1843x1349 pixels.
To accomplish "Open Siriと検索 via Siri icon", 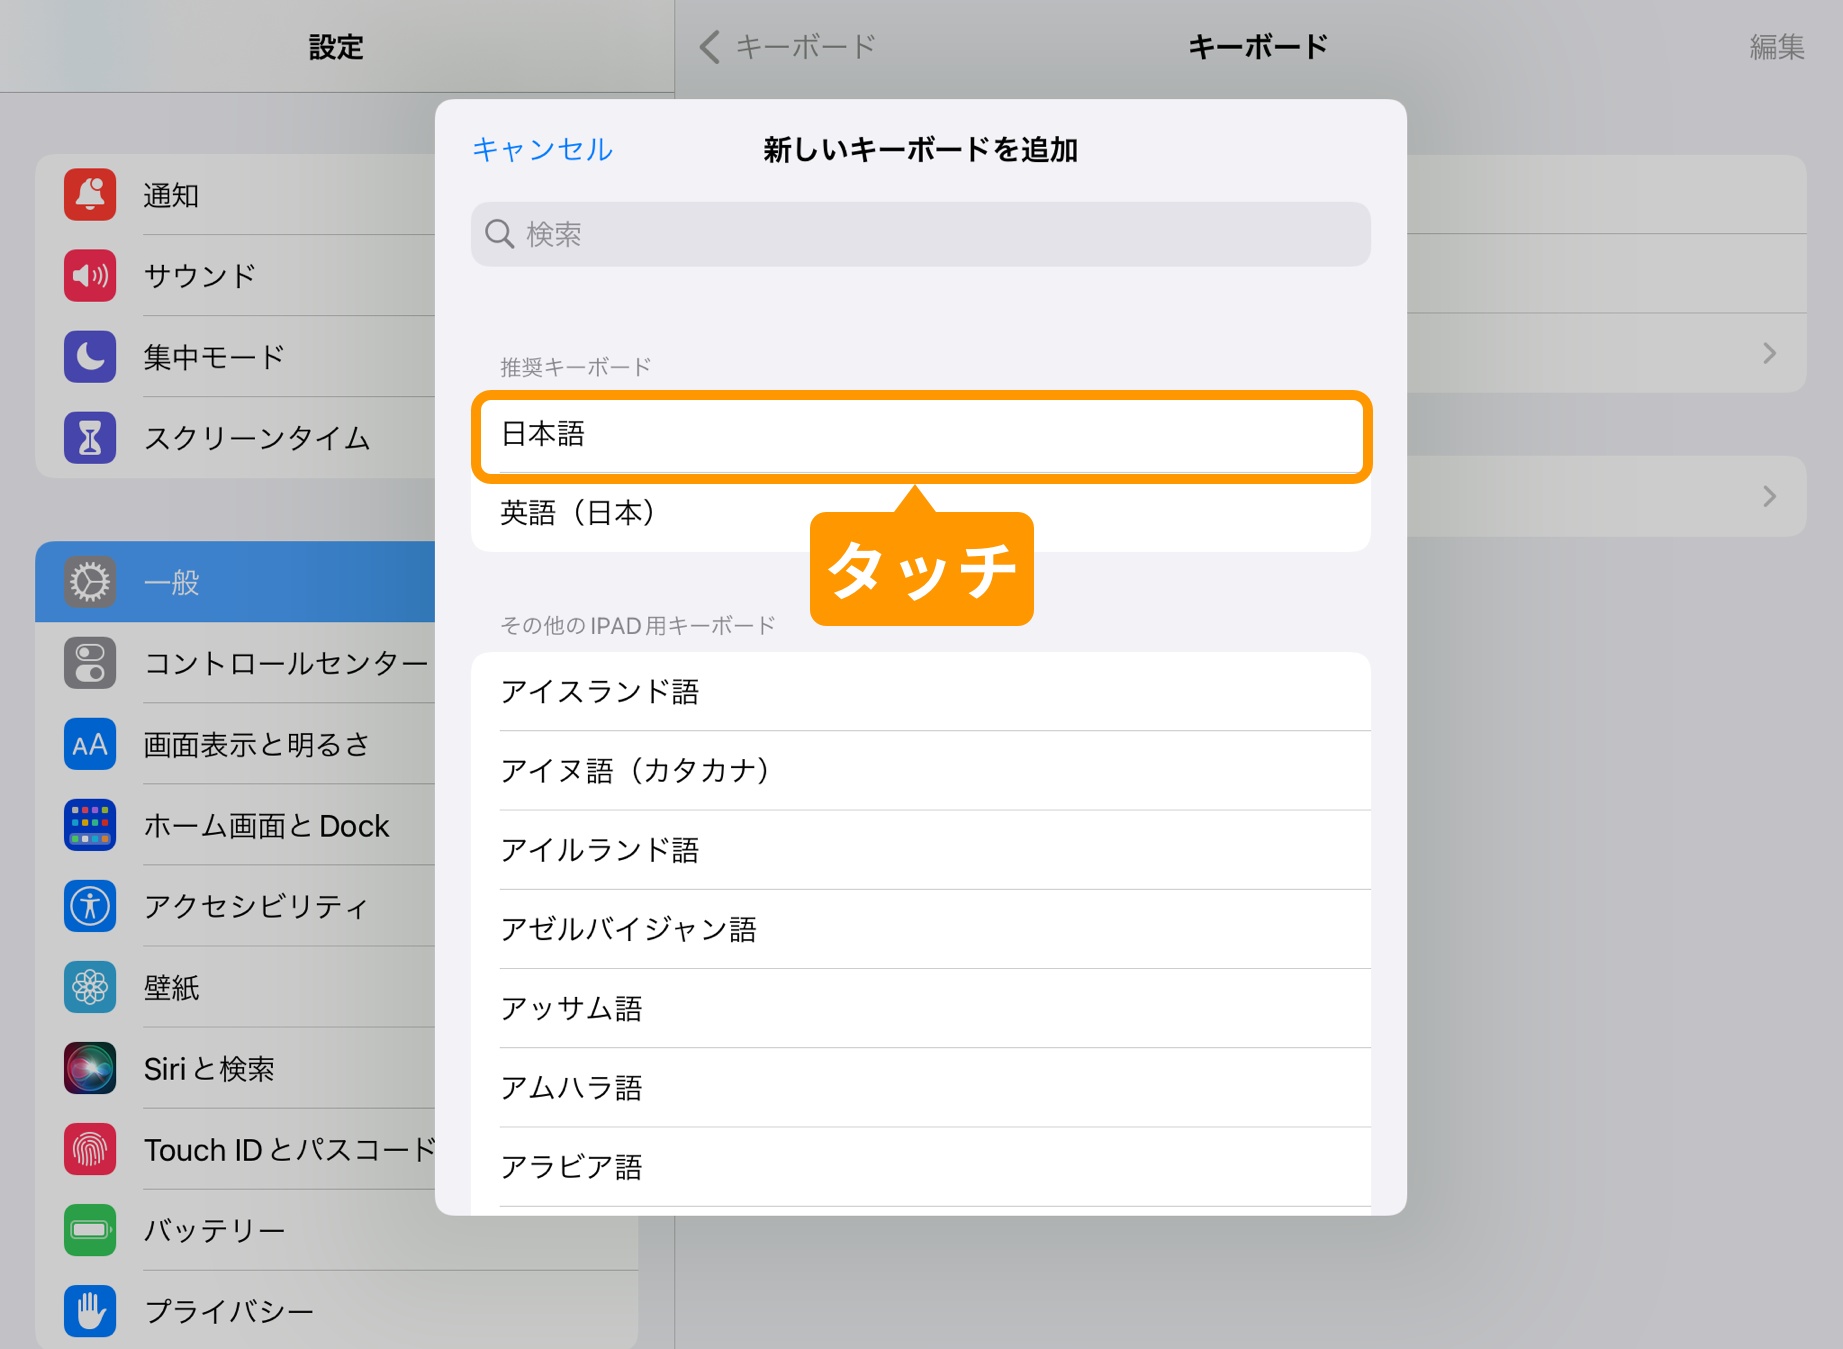I will click(89, 1068).
